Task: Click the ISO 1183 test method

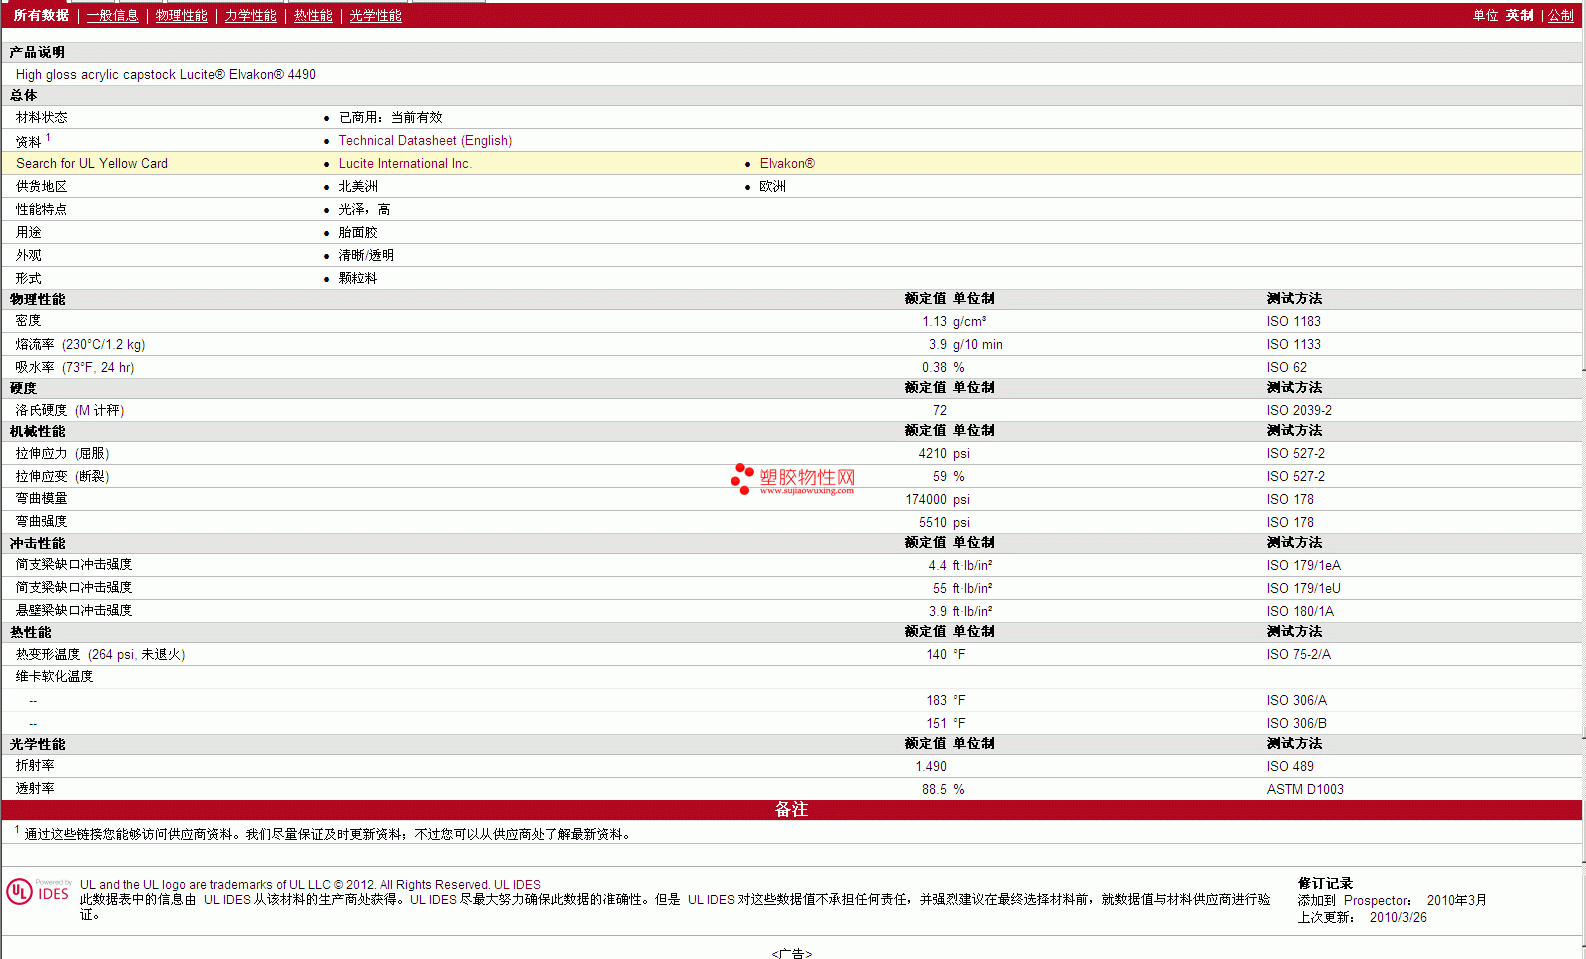Action: click(x=1293, y=322)
